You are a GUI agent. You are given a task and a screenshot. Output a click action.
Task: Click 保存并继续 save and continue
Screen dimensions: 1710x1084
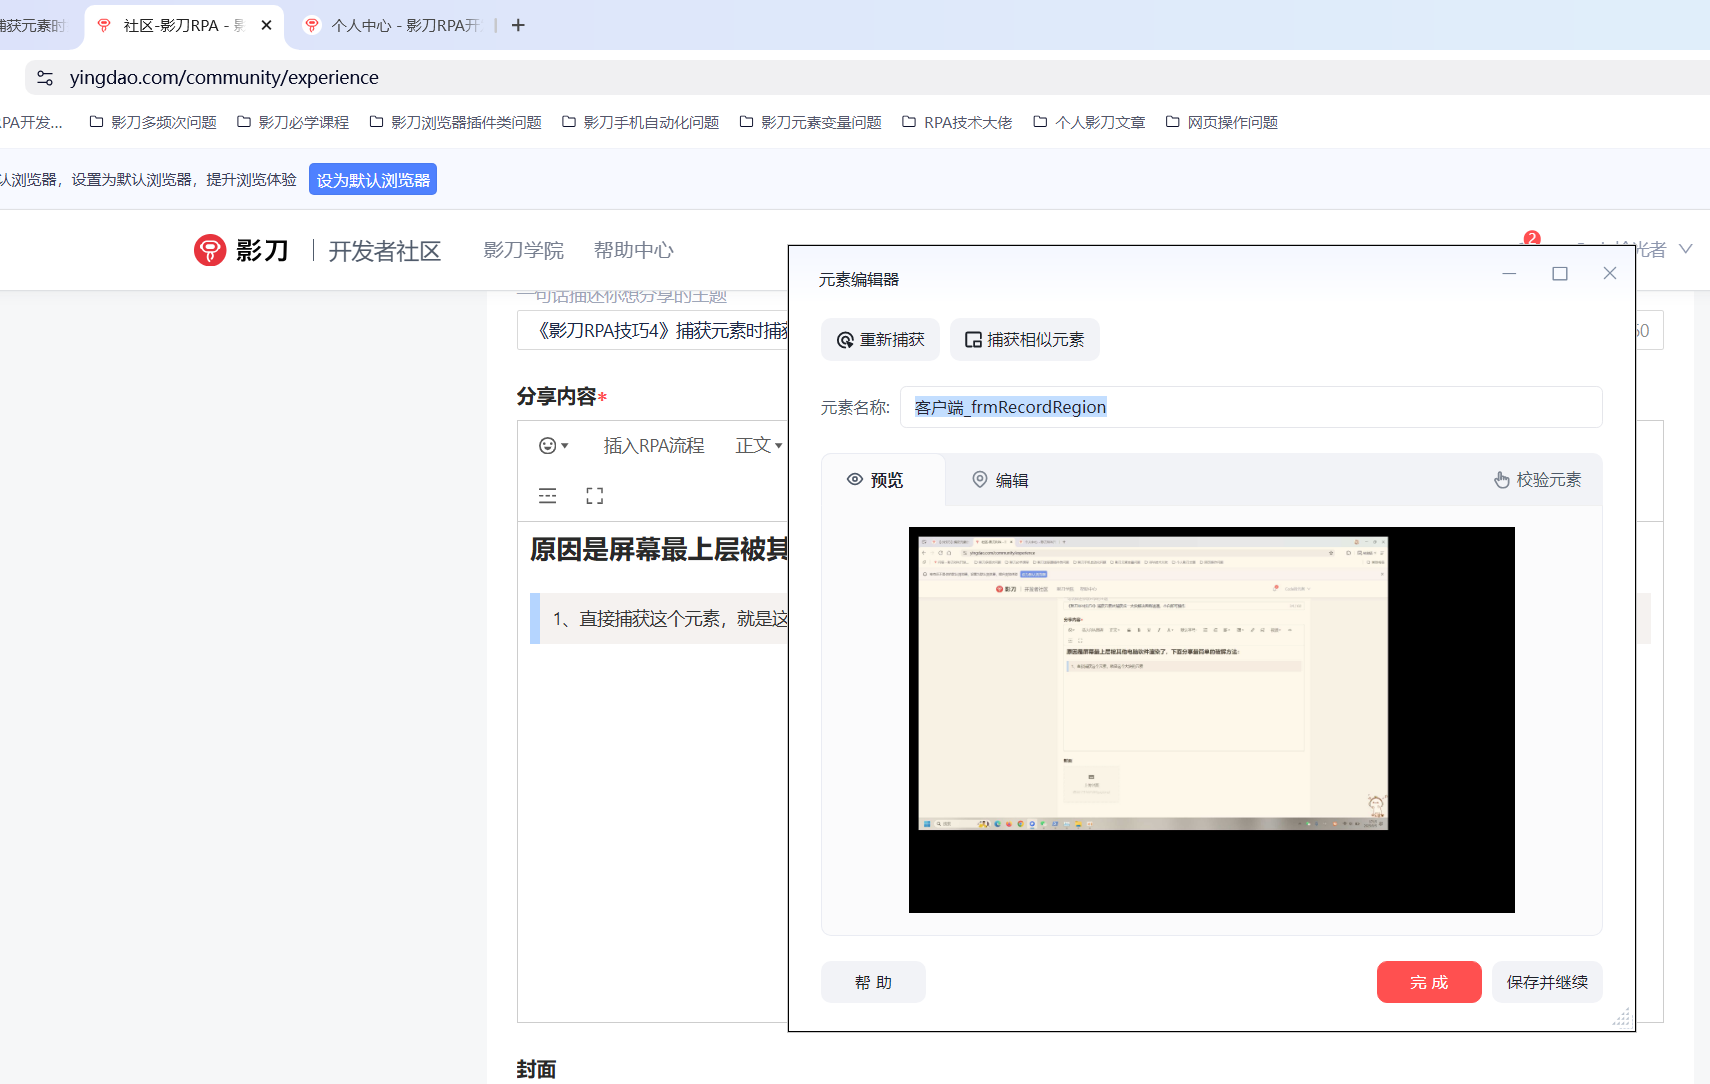point(1546,982)
